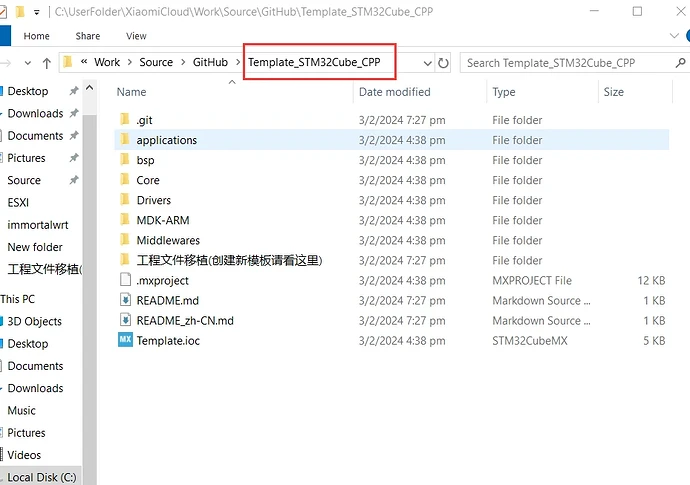Click the Drivers folder icon
690x485 pixels.
tap(125, 200)
